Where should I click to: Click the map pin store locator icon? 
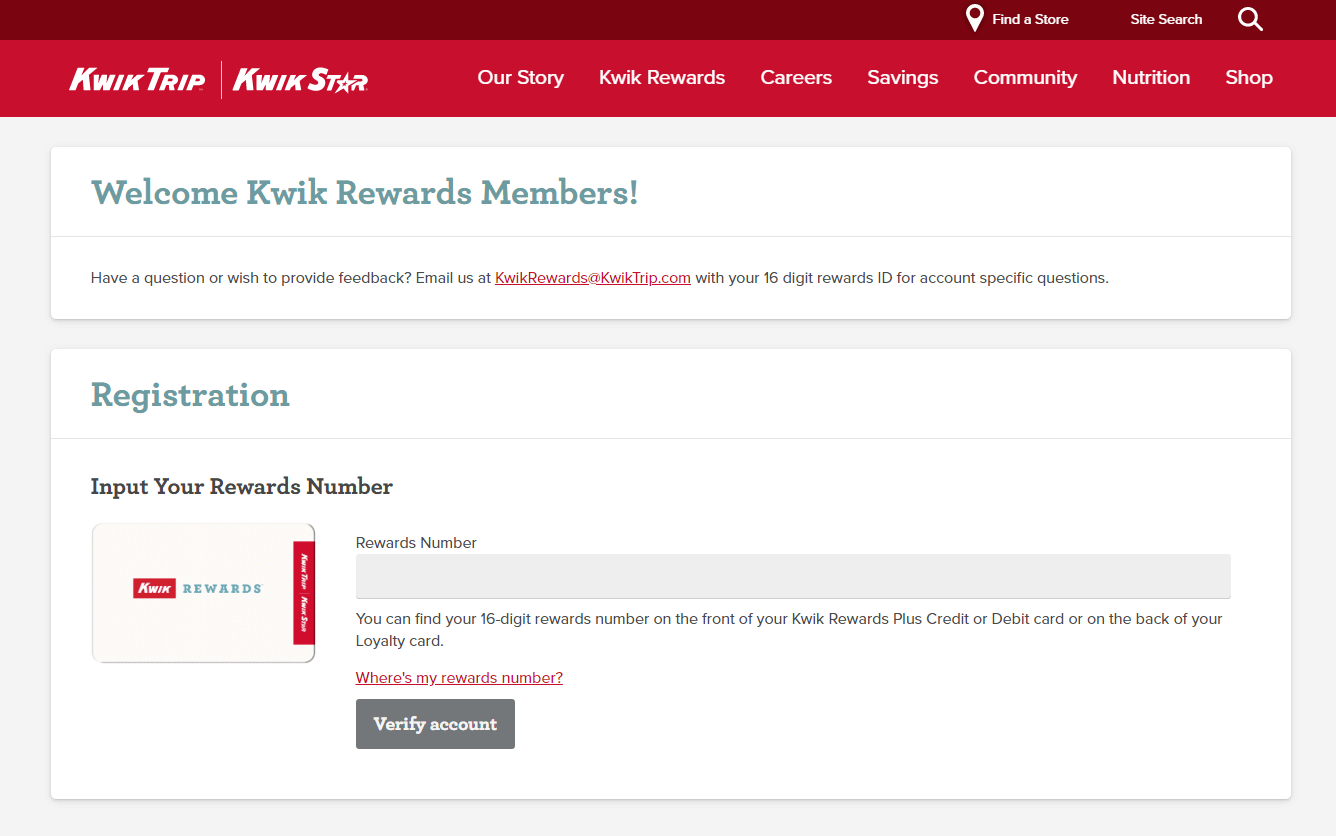(x=975, y=19)
